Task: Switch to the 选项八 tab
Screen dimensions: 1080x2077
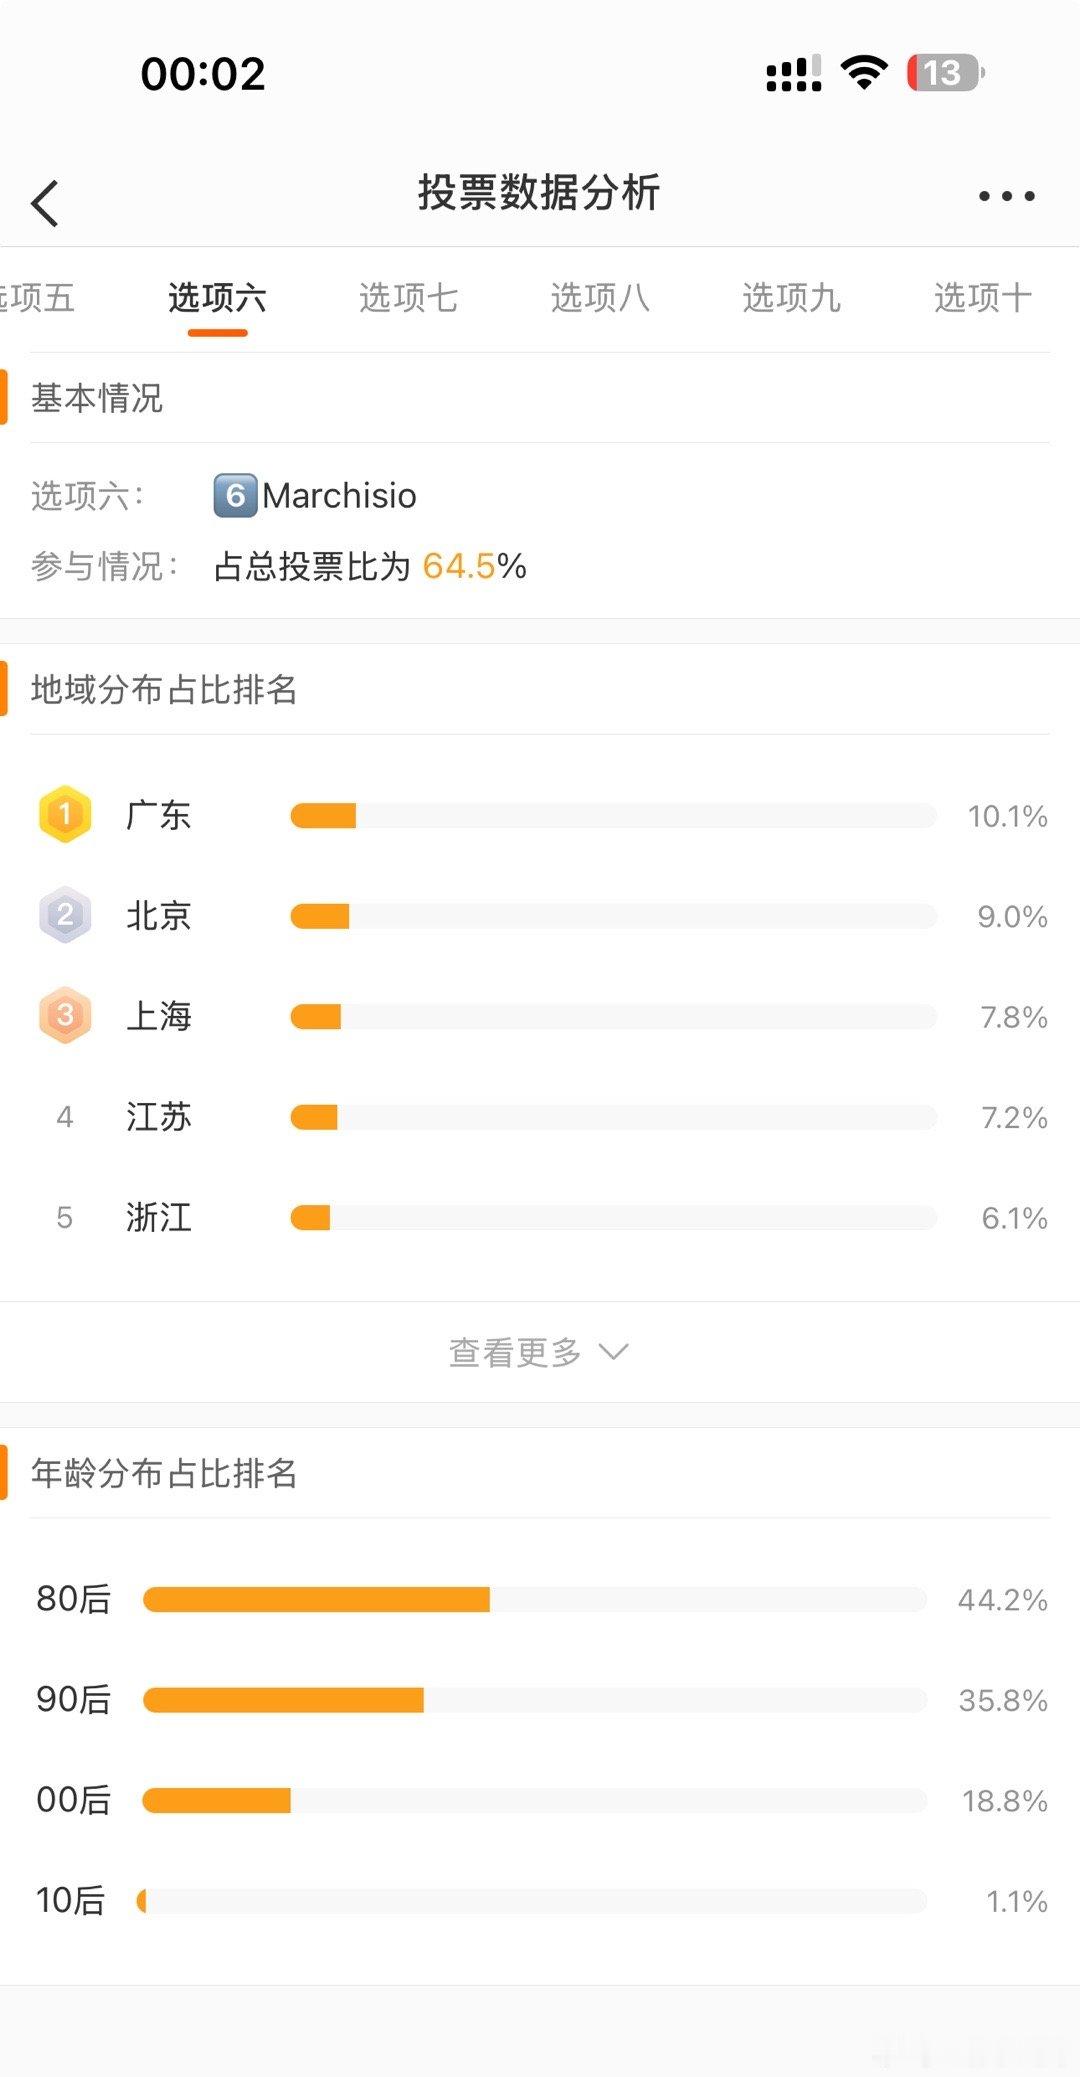Action: [x=600, y=298]
